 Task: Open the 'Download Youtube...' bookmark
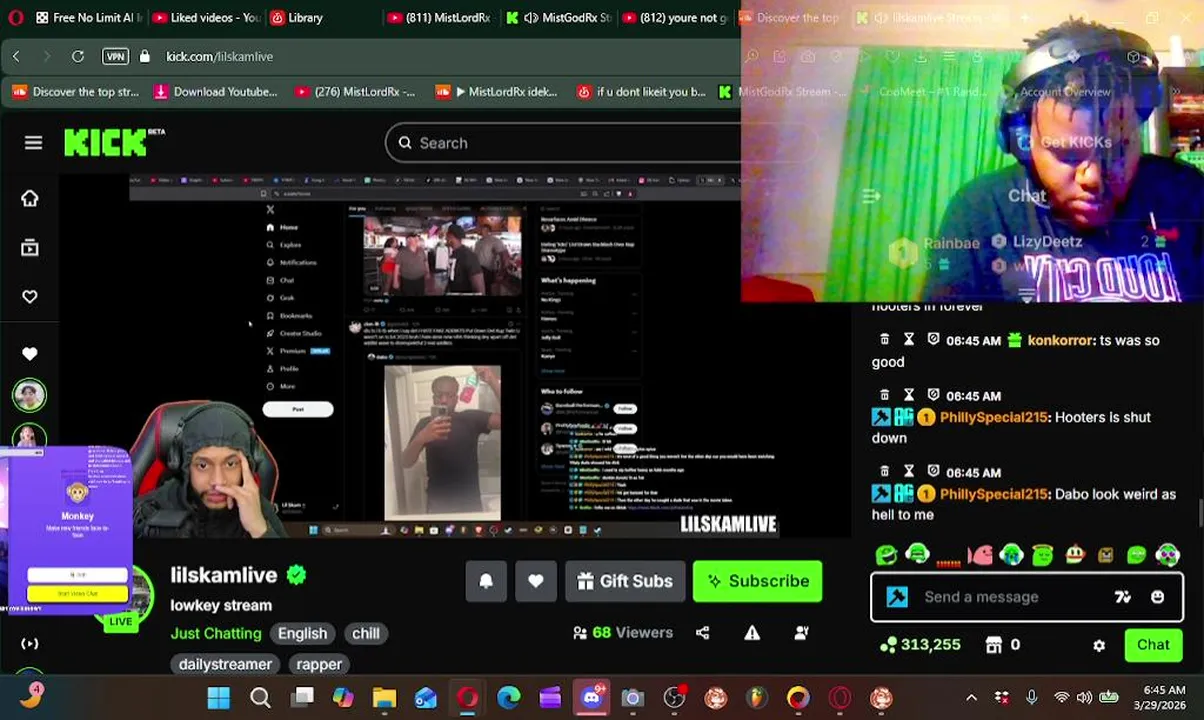click(x=214, y=92)
